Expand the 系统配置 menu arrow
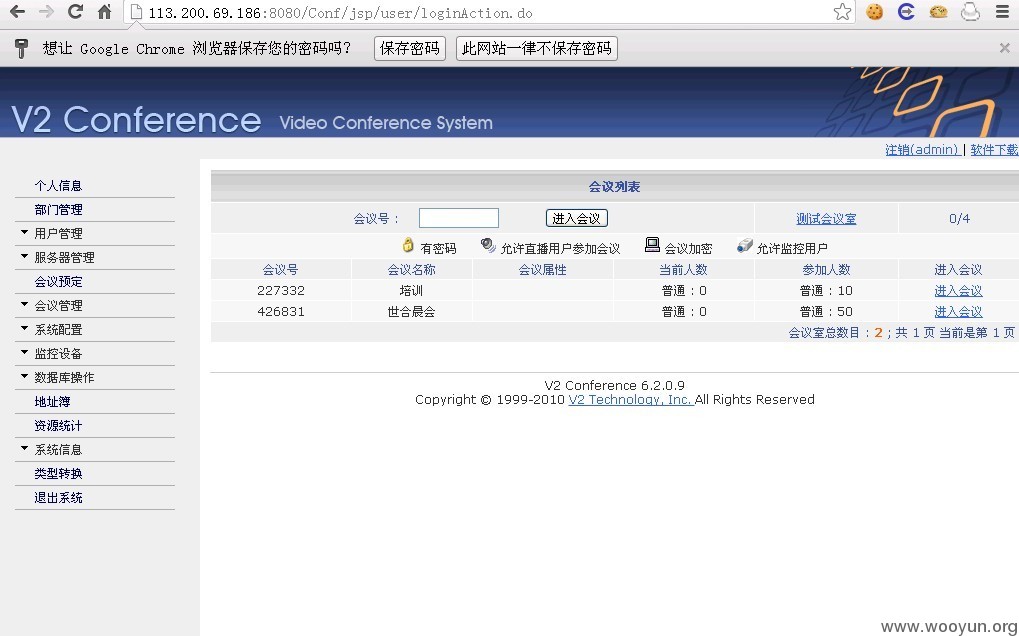 [x=25, y=328]
